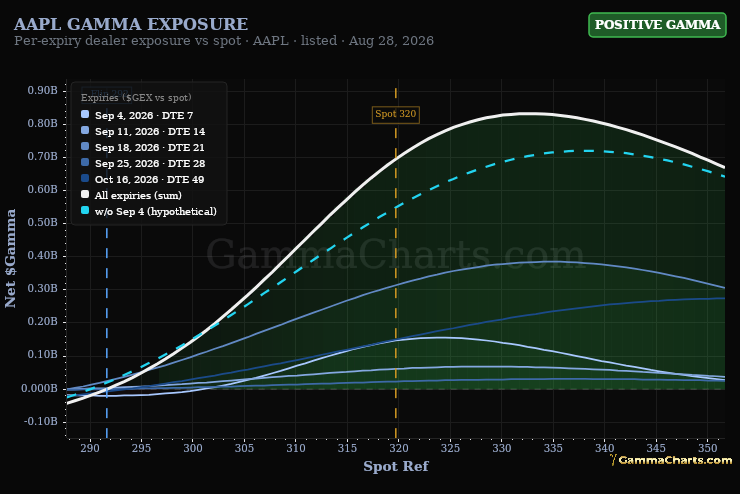
Task: Select the 'w/o Sep 4 (hypothetical)' legend entry
Action: (x=149, y=211)
